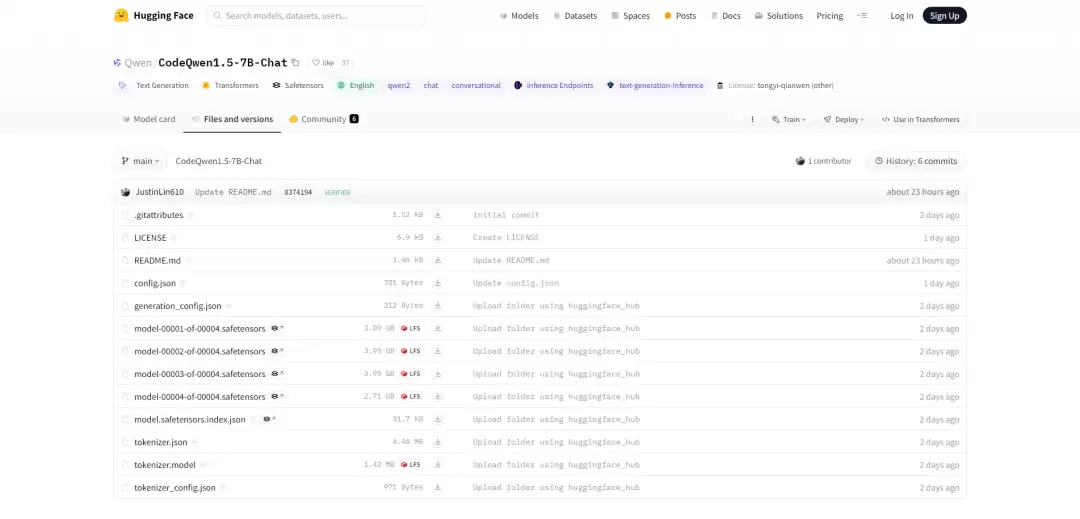
Task: Open safetensors viewer for model-00001-of-00004
Action: [x=277, y=329]
